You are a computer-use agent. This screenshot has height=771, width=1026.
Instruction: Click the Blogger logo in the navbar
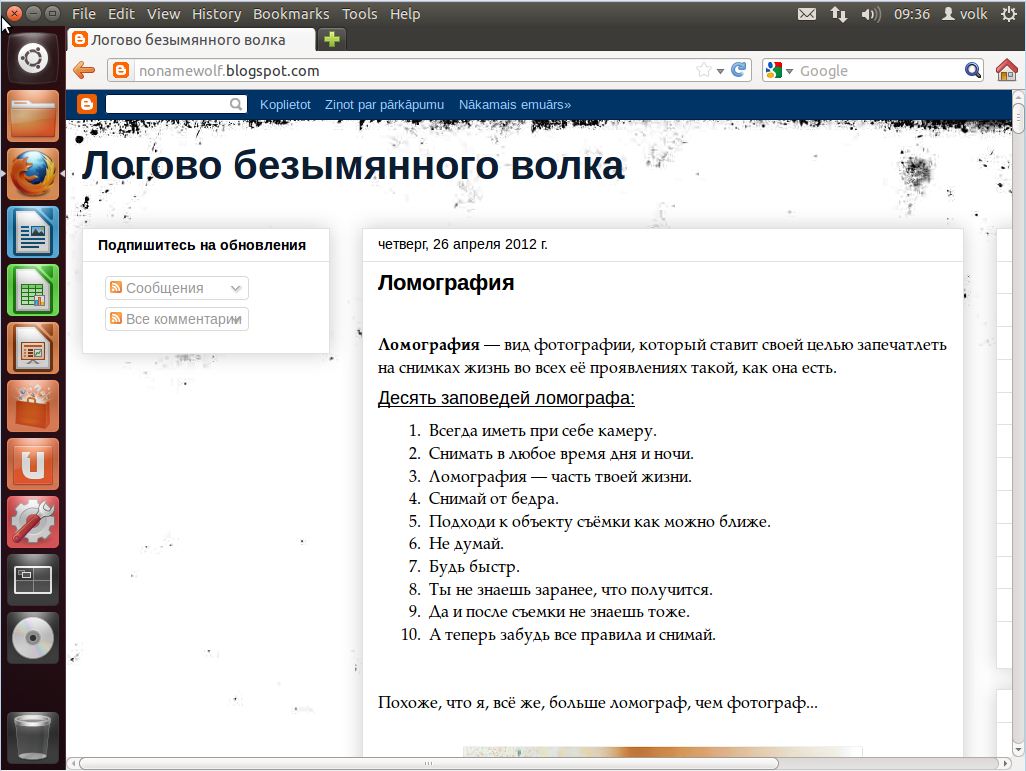[86, 104]
